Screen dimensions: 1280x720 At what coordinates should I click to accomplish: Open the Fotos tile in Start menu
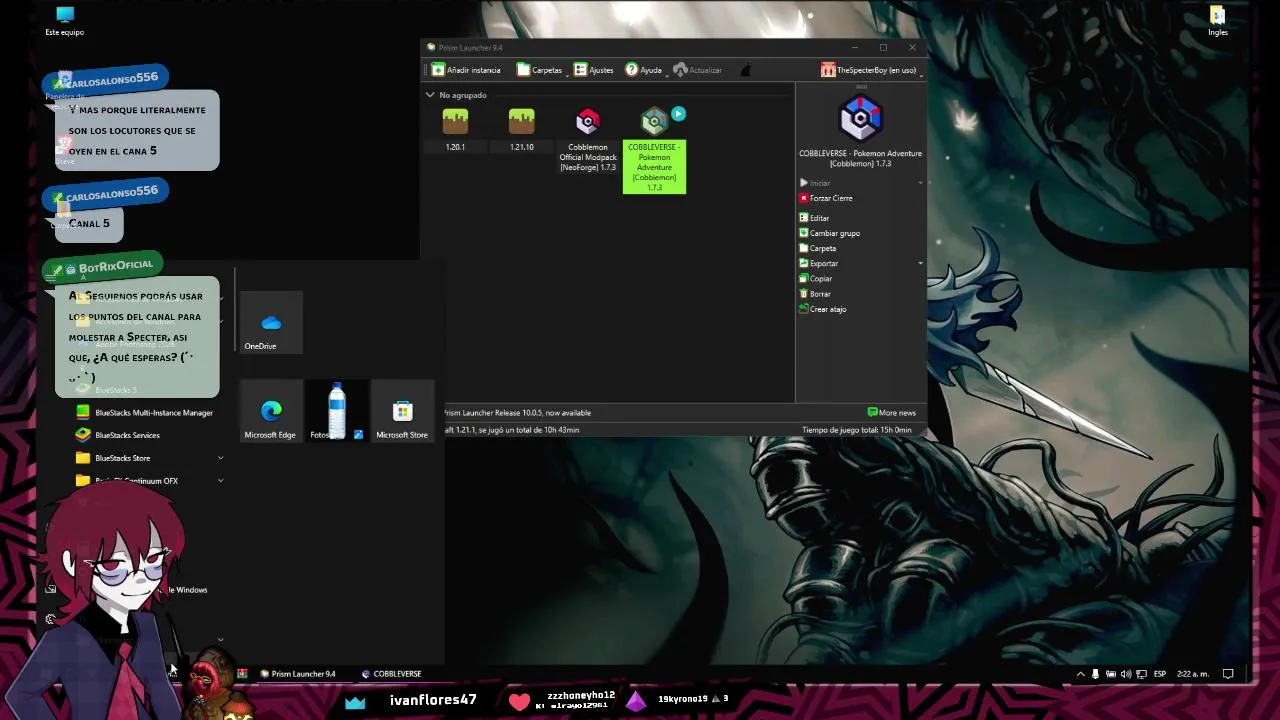coord(337,411)
